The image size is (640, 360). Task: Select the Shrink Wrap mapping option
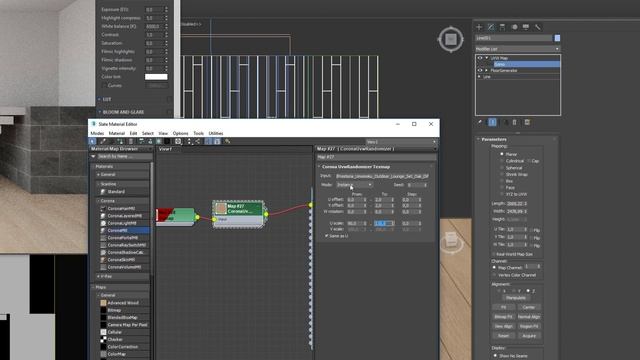(502, 174)
